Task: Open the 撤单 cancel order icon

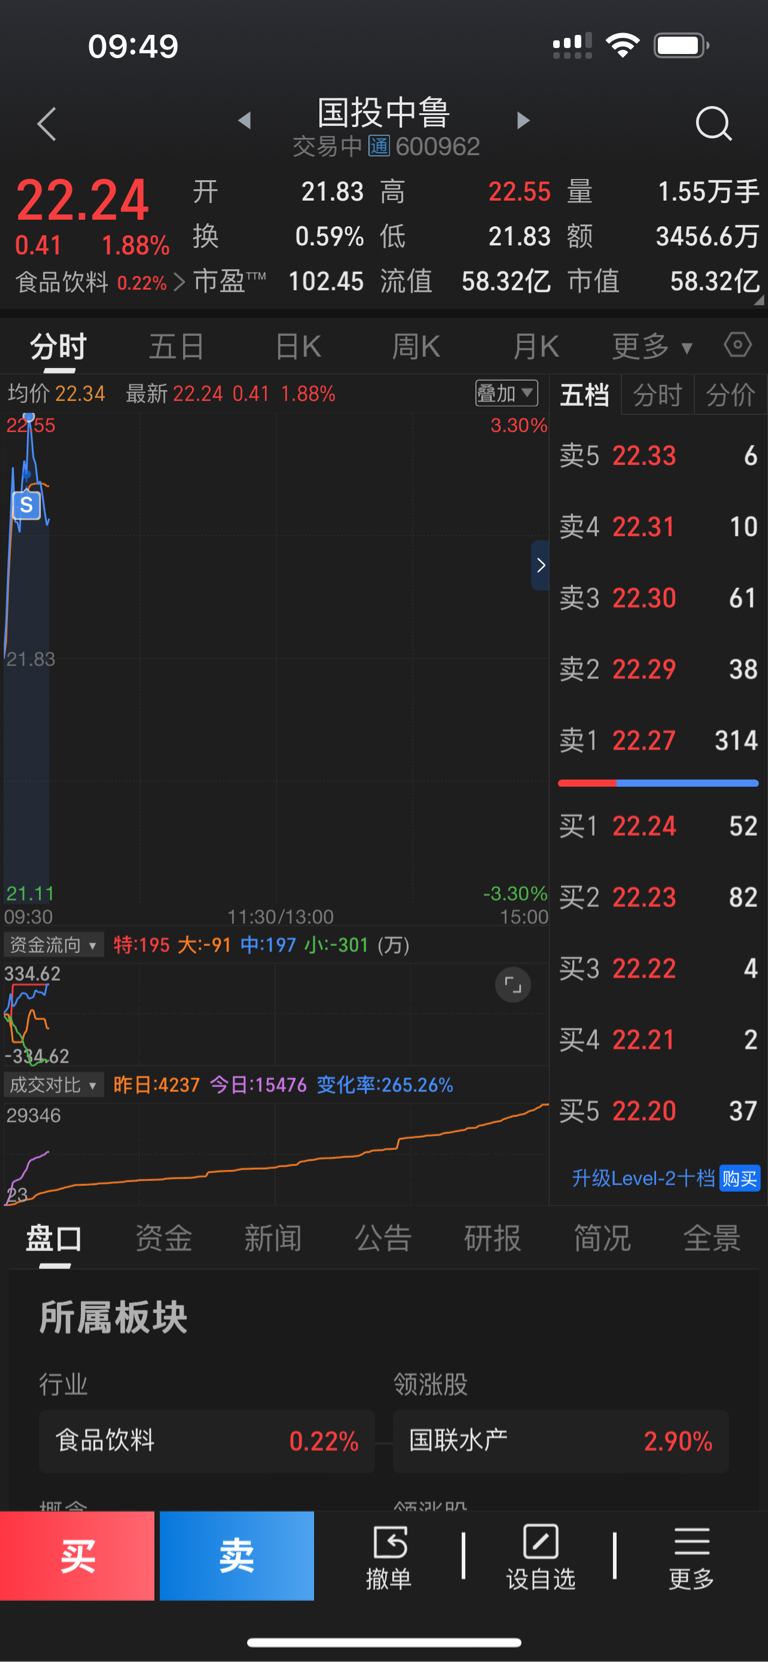Action: [x=389, y=1556]
